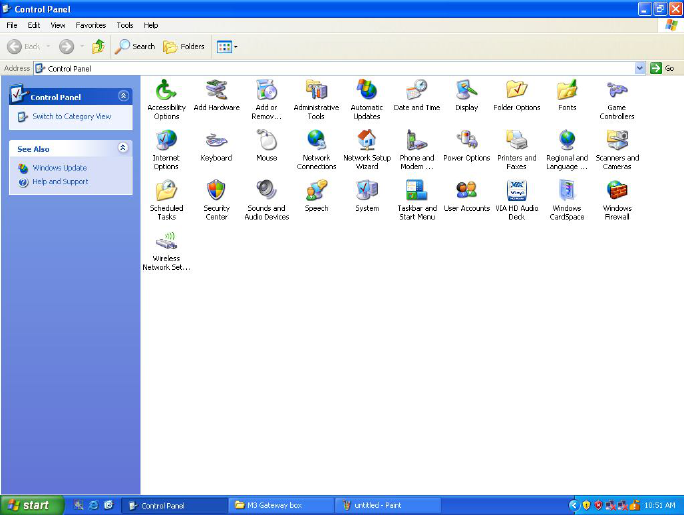Open the Display properties icon
Image resolution: width=684 pixels, height=515 pixels.
(466, 95)
